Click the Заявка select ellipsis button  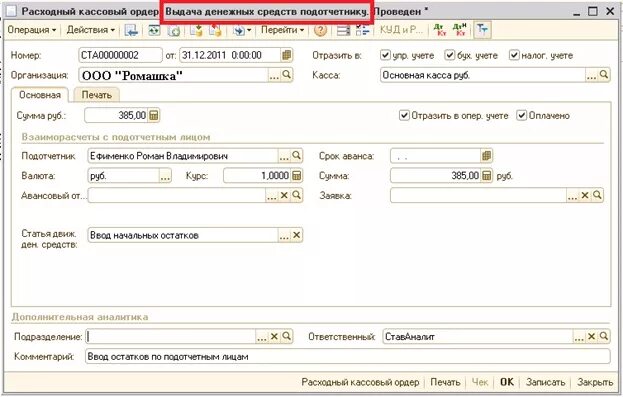pos(573,196)
